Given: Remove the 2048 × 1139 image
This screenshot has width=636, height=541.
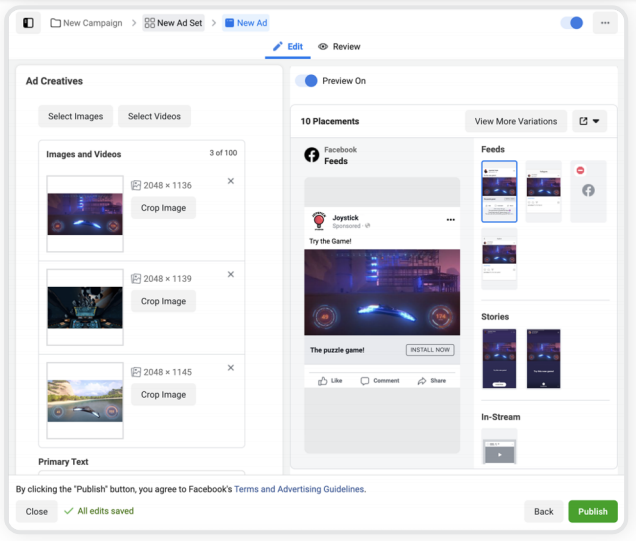Looking at the screenshot, I should (231, 275).
